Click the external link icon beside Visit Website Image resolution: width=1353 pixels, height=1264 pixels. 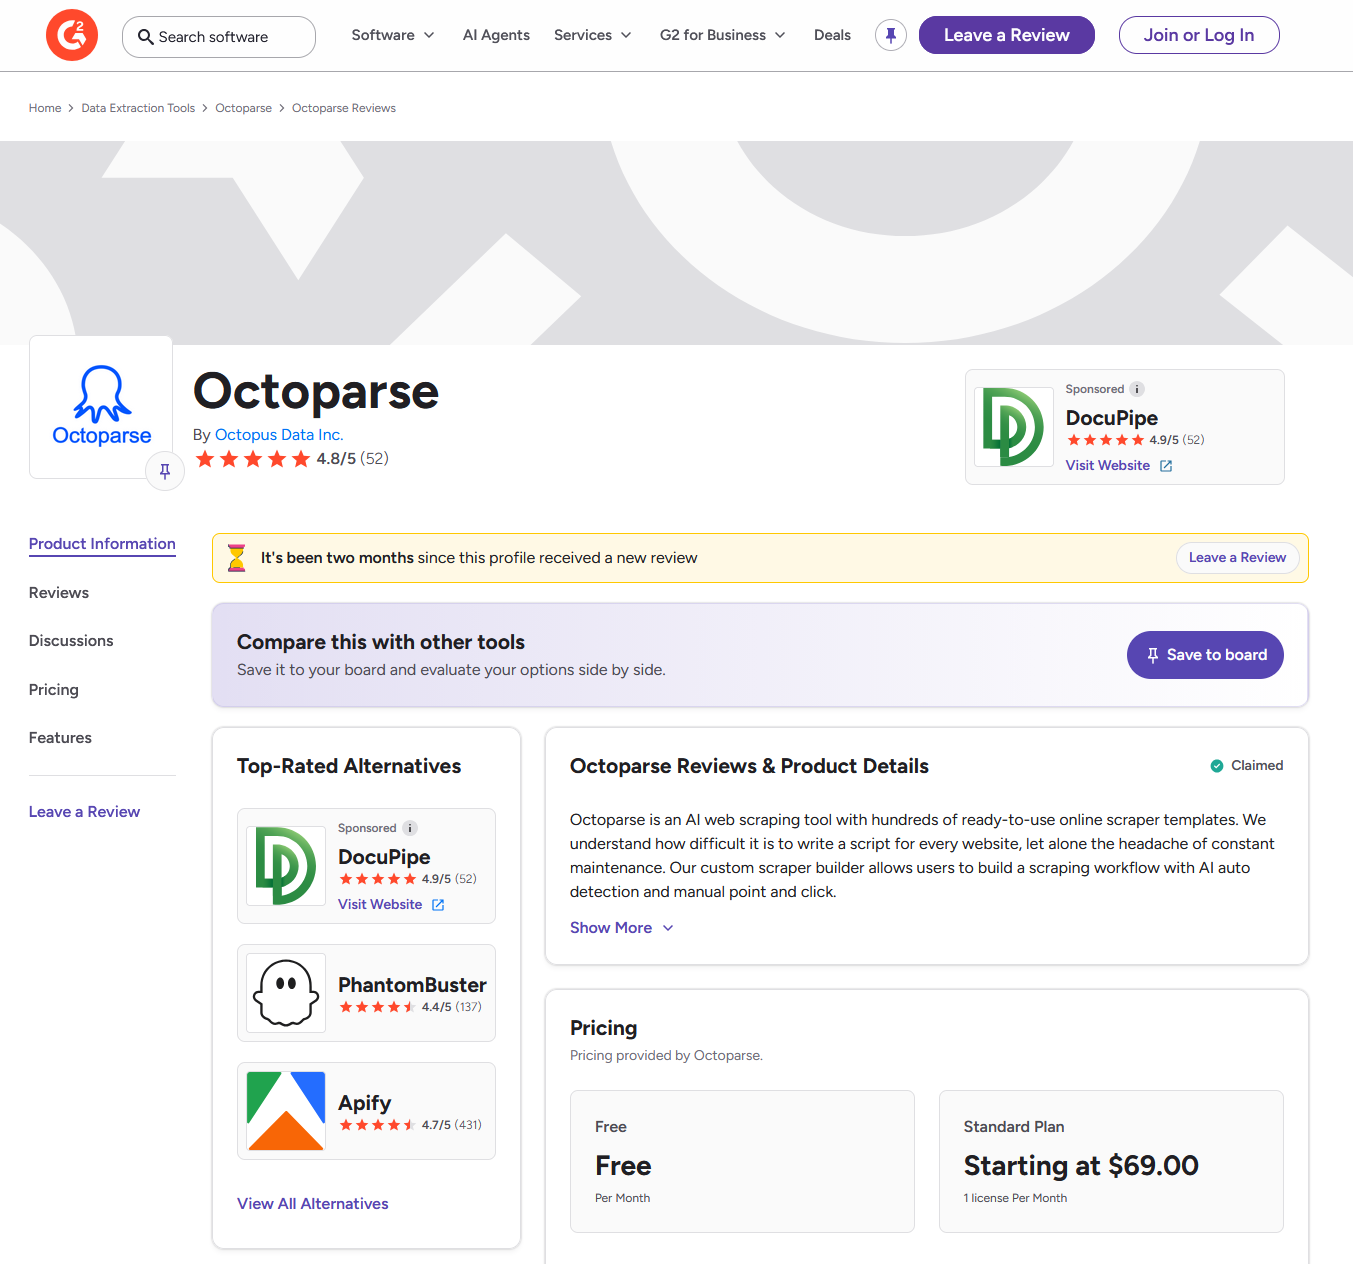pyautogui.click(x=1166, y=465)
